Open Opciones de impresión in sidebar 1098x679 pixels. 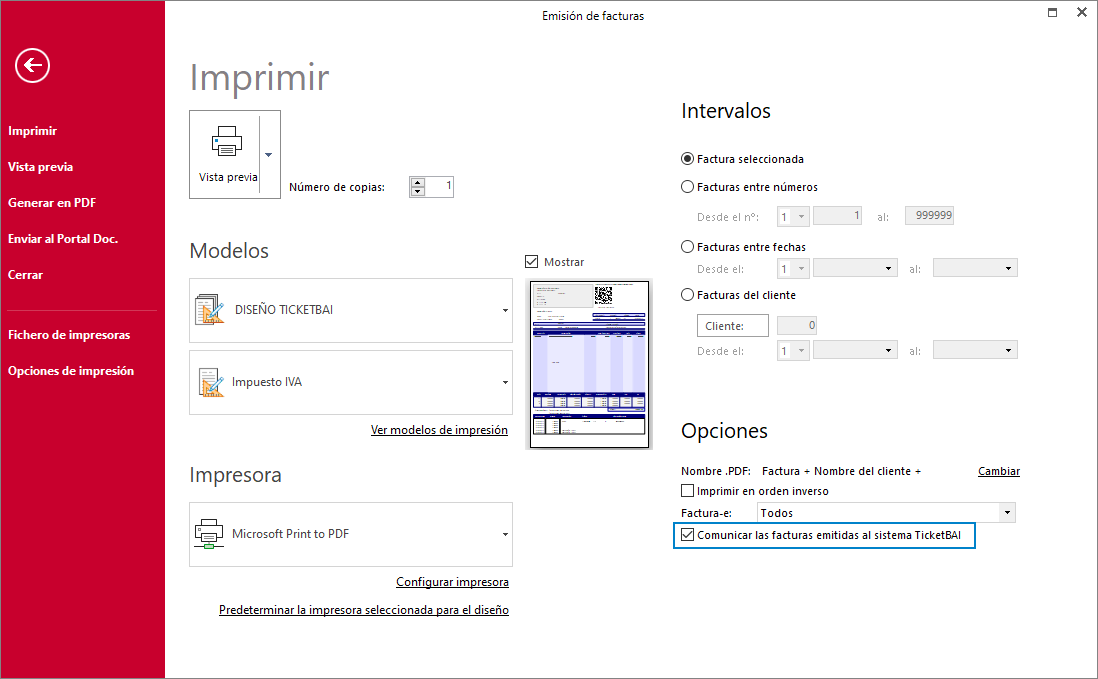[71, 370]
